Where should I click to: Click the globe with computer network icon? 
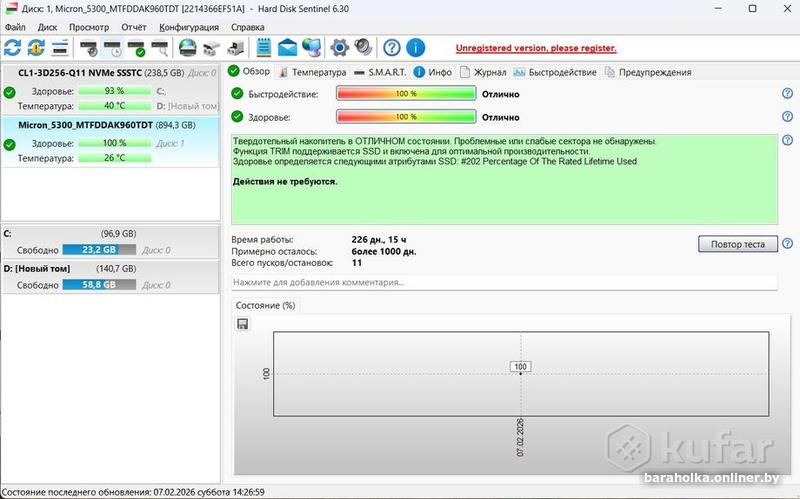click(x=311, y=48)
